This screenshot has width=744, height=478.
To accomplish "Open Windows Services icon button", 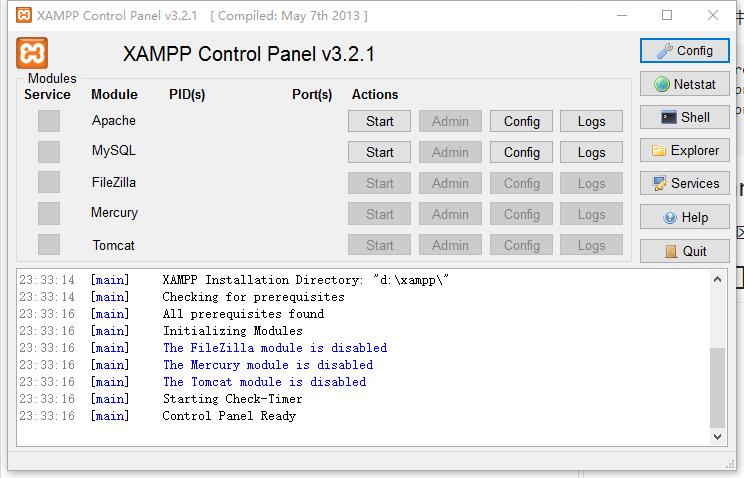I will [x=684, y=183].
